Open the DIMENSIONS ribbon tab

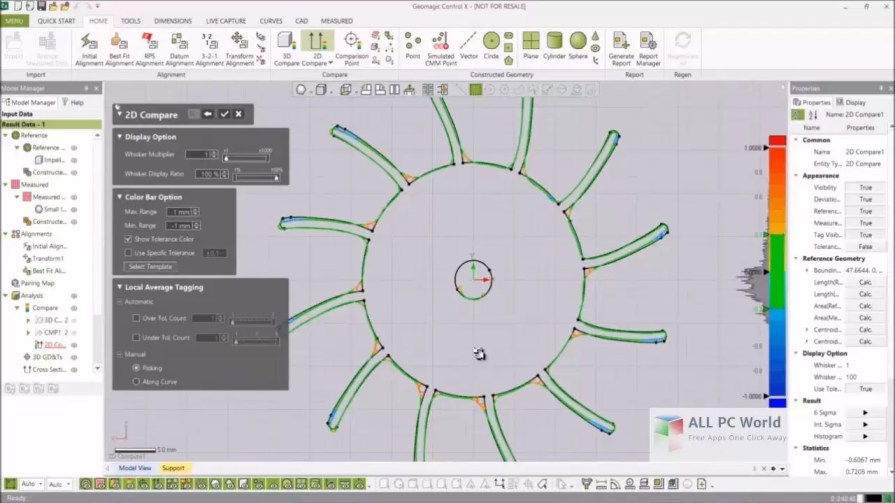click(x=173, y=21)
